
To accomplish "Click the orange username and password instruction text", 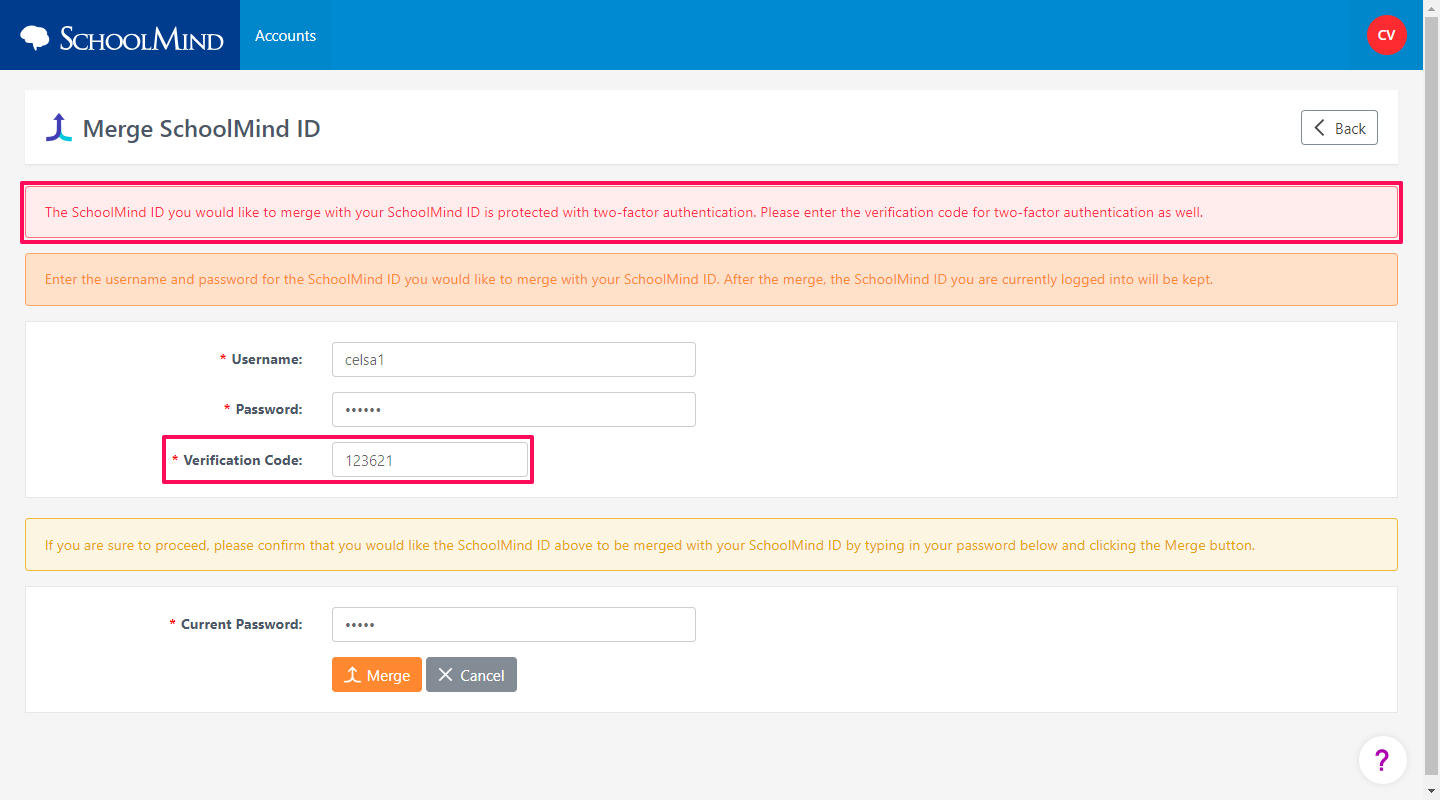I will tap(628, 279).
